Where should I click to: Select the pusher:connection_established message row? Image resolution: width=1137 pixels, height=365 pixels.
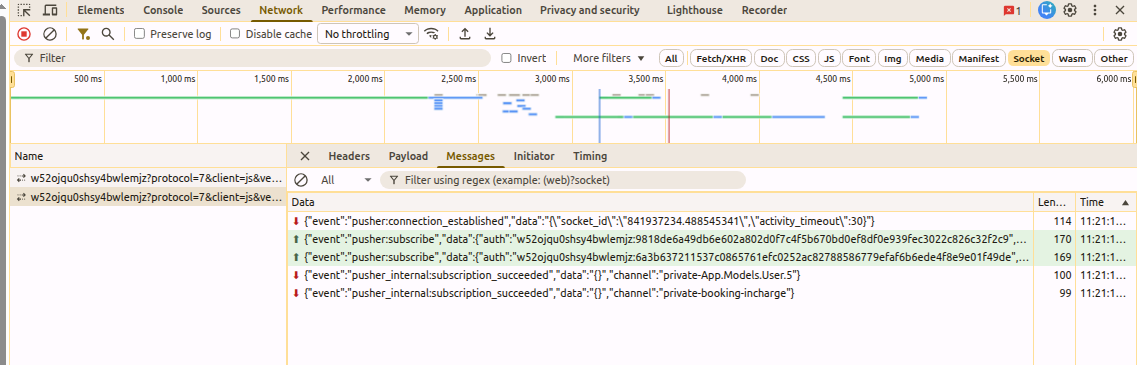point(661,221)
